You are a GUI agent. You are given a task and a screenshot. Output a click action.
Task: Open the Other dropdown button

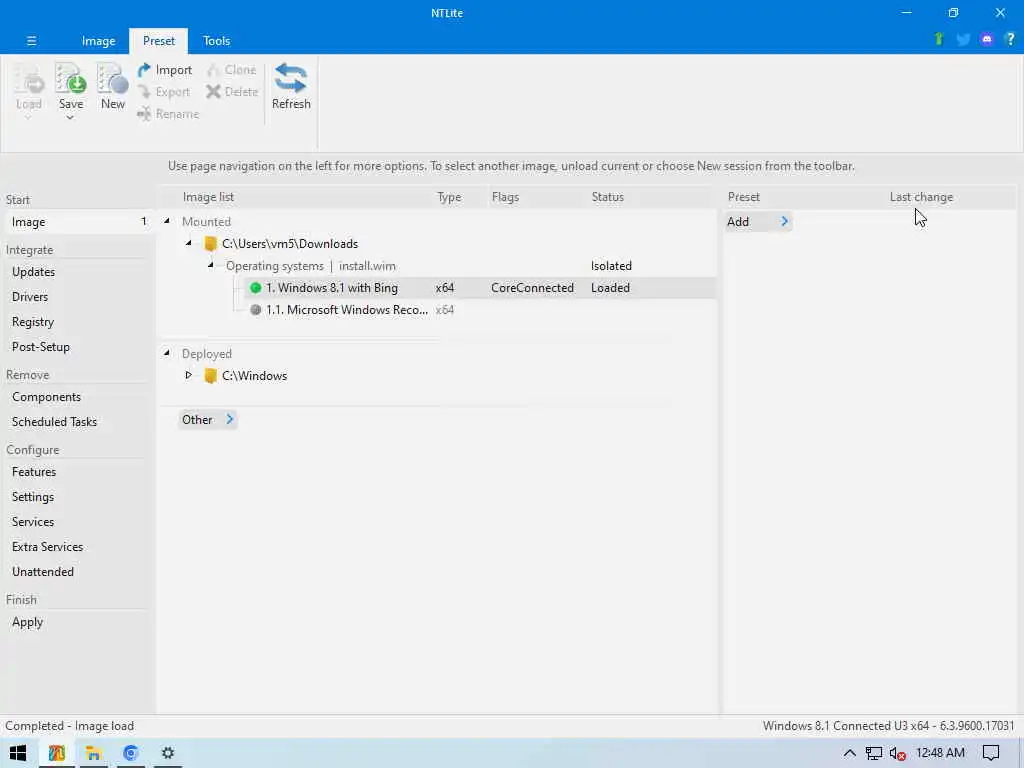[207, 420]
